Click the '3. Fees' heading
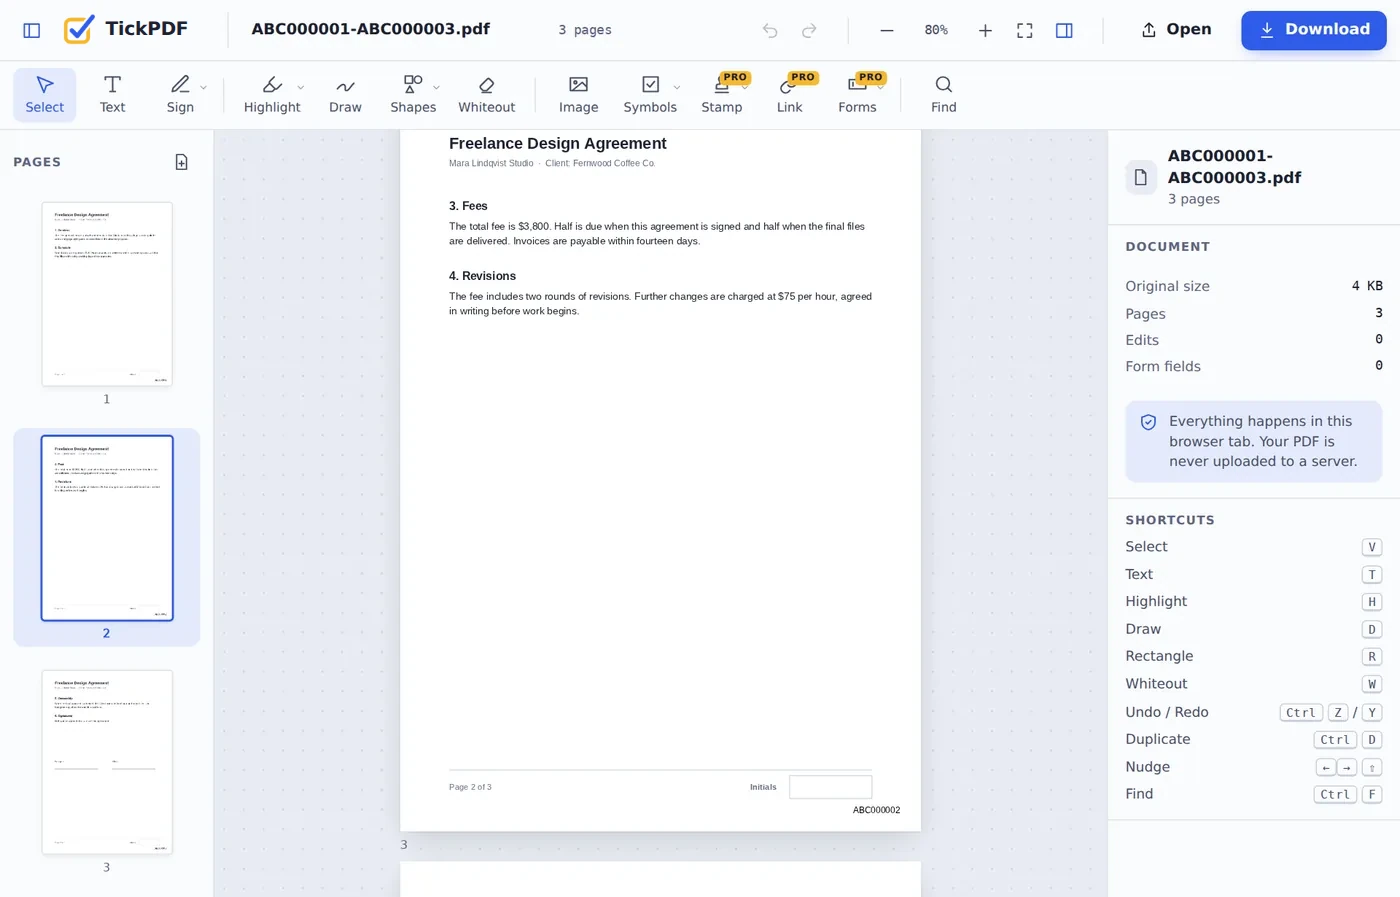1400x897 pixels. tap(468, 206)
